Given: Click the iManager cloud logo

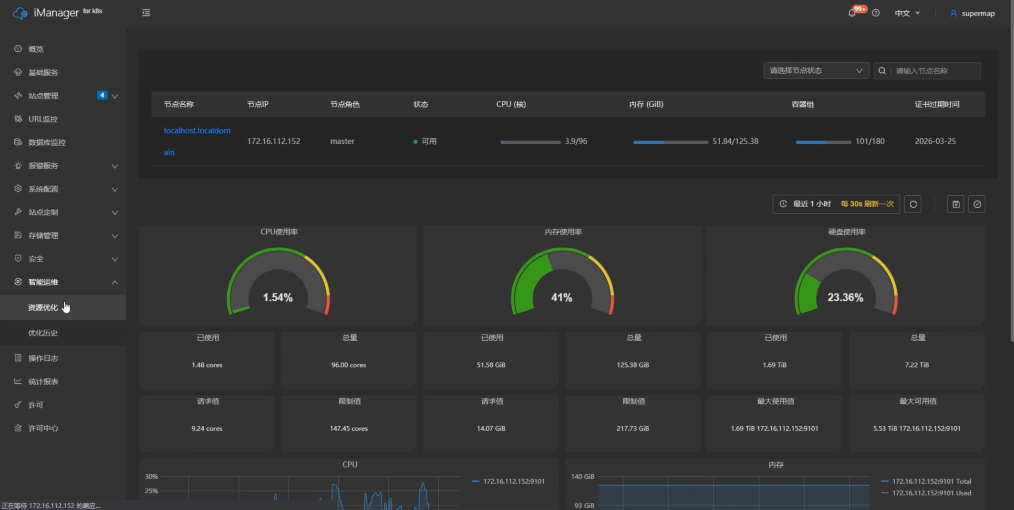Looking at the screenshot, I should pos(20,13).
